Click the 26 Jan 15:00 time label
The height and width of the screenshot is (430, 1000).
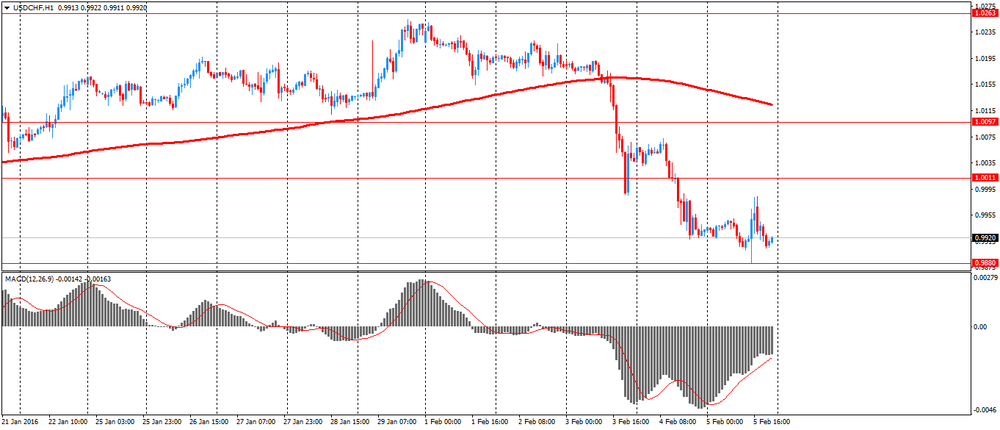click(x=207, y=422)
